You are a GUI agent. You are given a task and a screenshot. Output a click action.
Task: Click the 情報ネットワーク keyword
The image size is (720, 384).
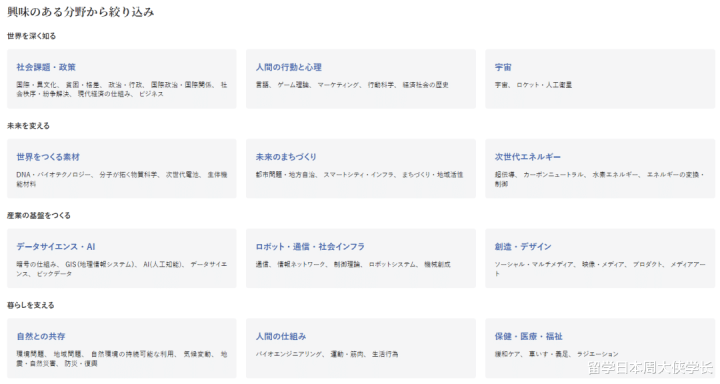pyautogui.click(x=301, y=264)
